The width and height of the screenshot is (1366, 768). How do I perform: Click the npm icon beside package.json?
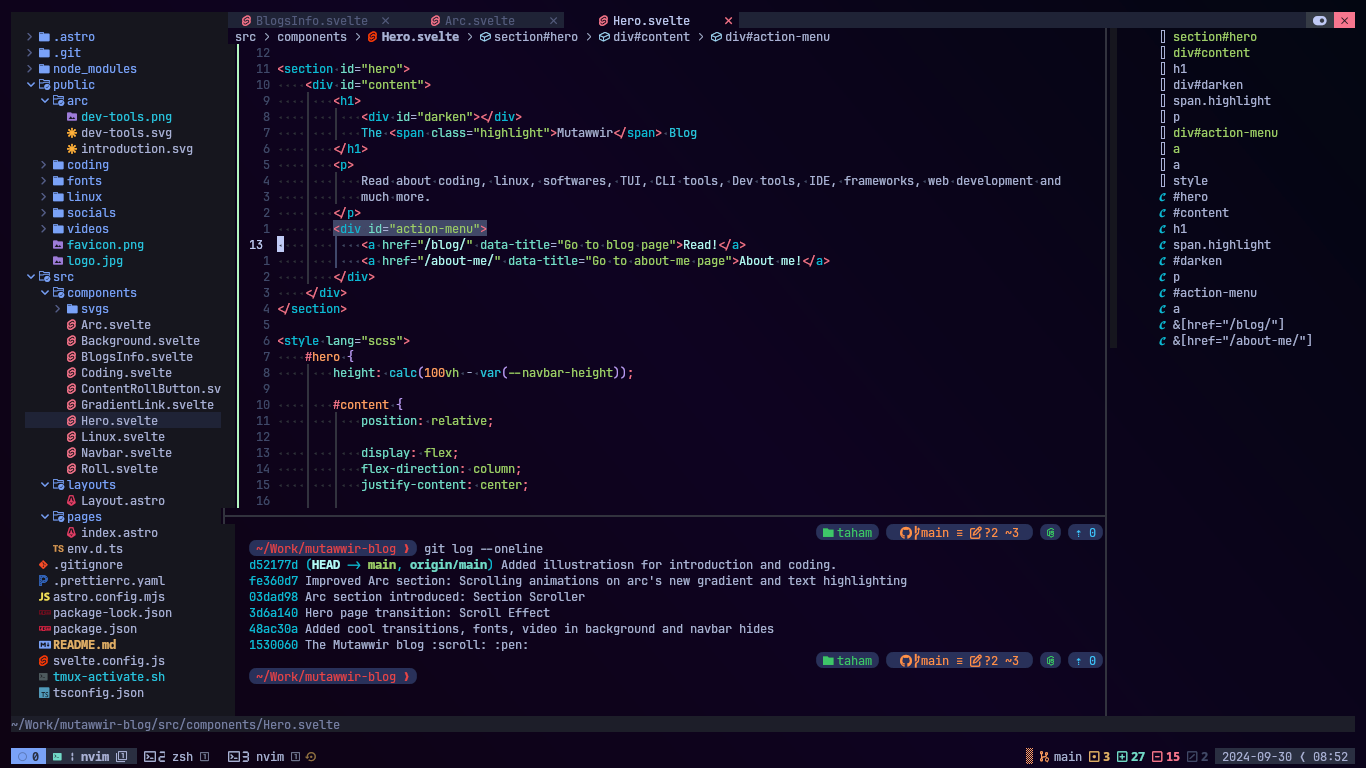[x=44, y=629]
